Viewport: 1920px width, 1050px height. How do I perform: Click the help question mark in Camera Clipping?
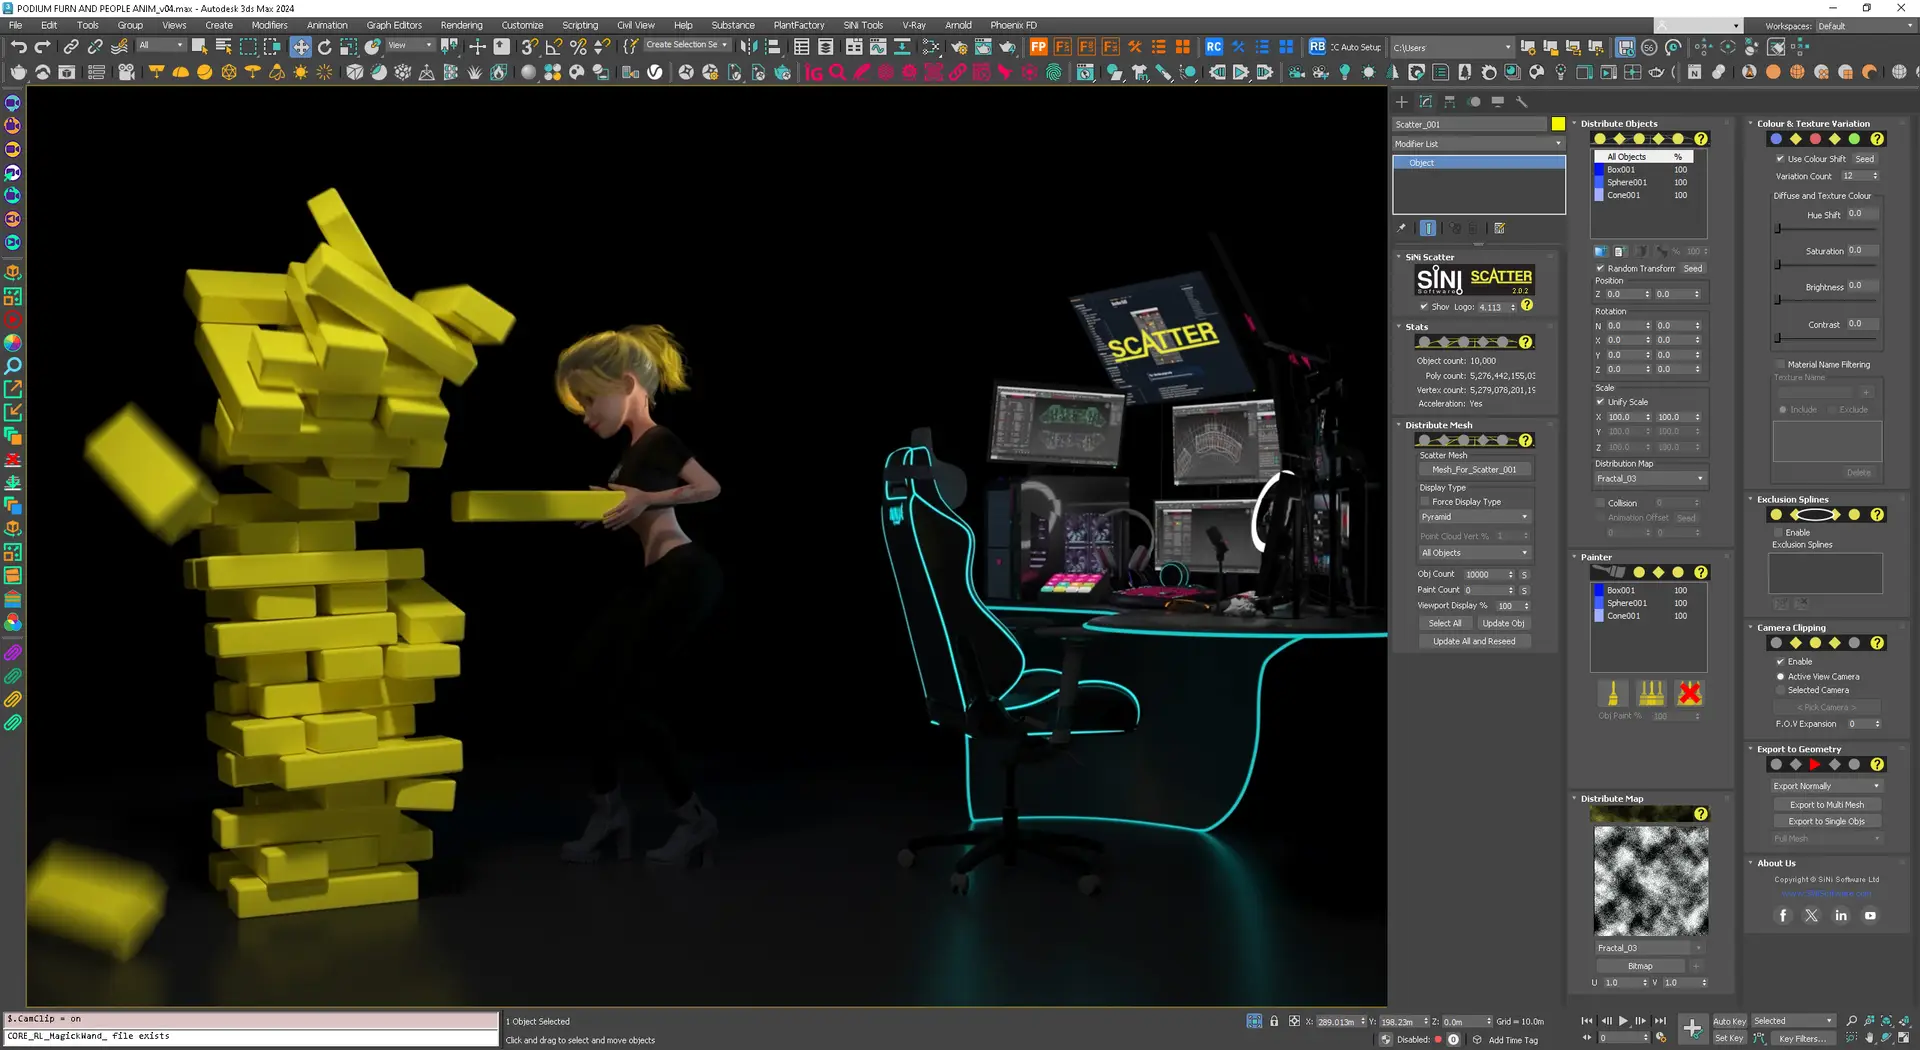point(1877,643)
